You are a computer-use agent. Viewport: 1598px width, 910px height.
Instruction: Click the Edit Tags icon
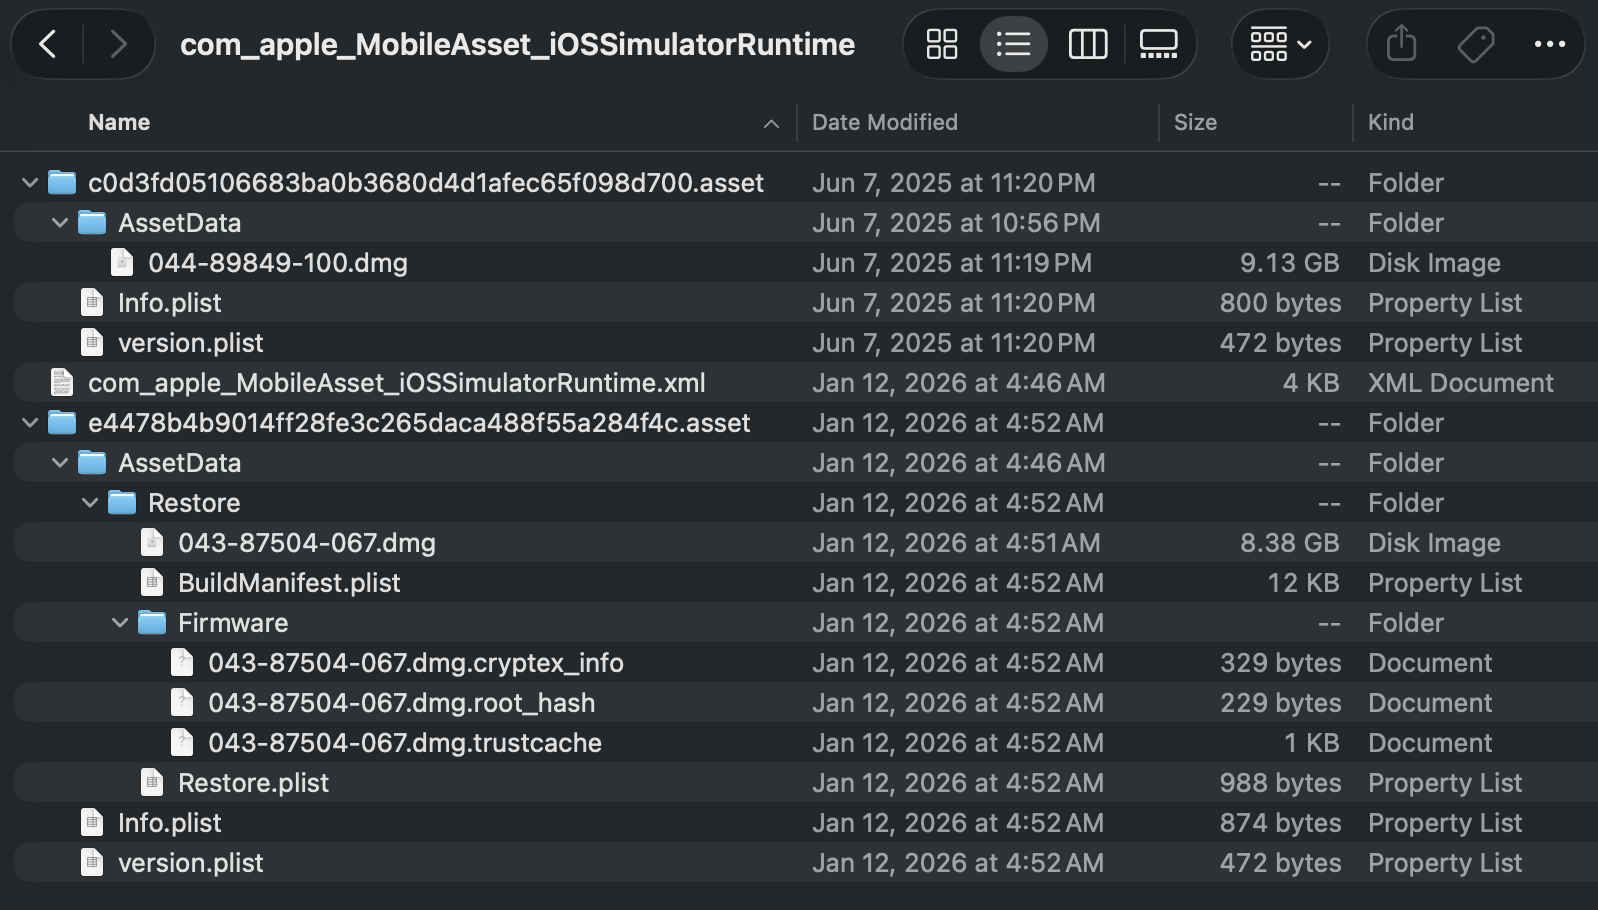coord(1475,44)
